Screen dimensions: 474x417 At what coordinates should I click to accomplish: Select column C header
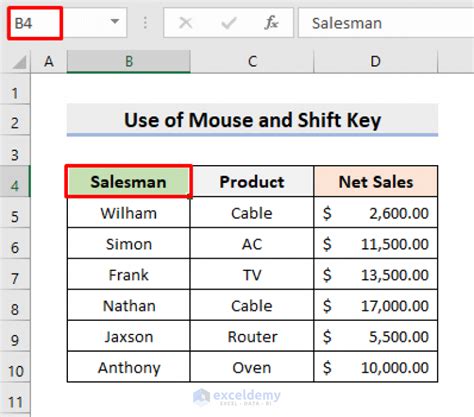pyautogui.click(x=252, y=61)
